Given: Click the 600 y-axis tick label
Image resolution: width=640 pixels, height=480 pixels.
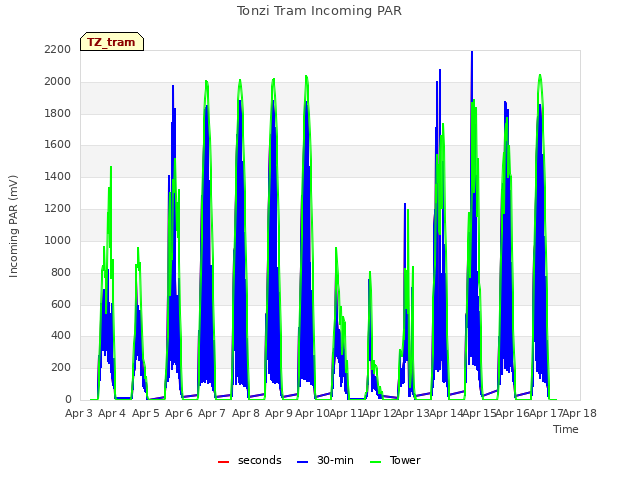Looking at the screenshot, I should coord(61,304).
